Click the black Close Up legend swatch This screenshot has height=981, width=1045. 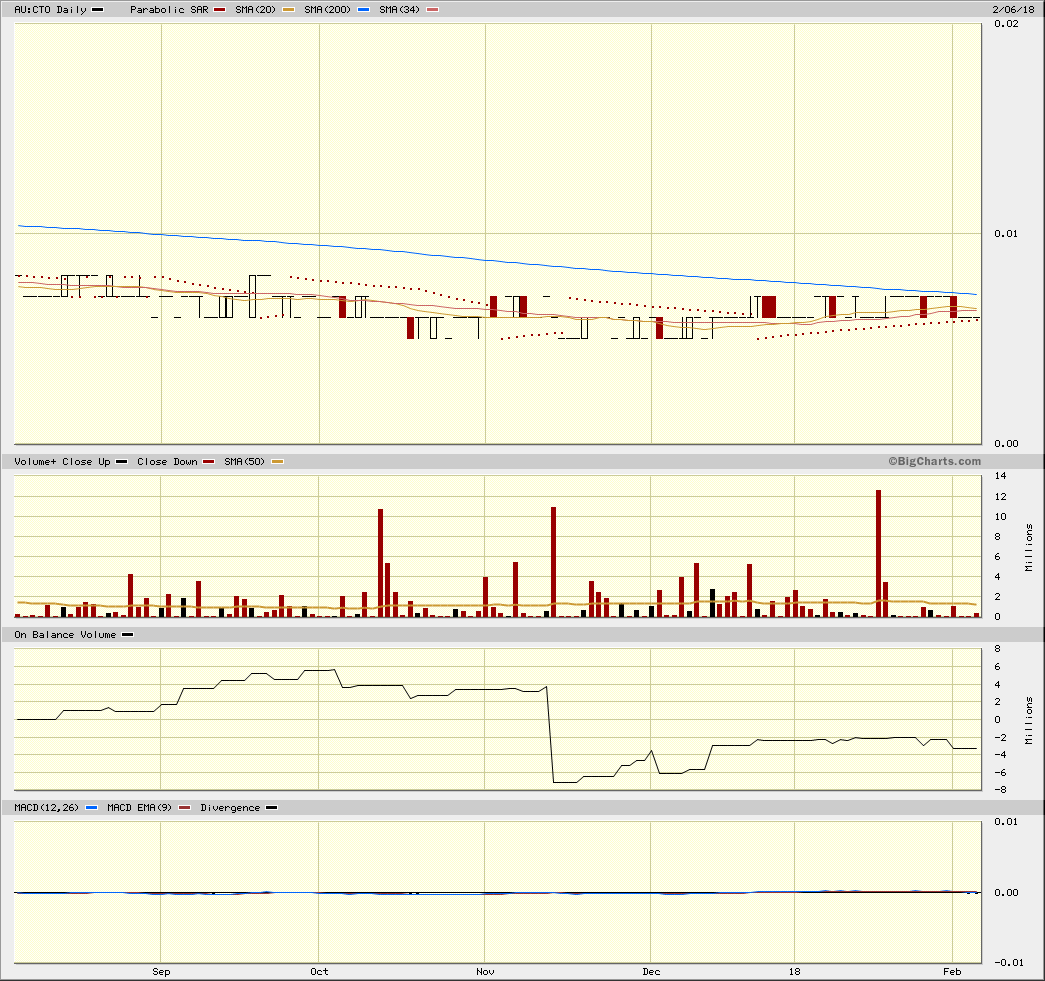[x=121, y=461]
